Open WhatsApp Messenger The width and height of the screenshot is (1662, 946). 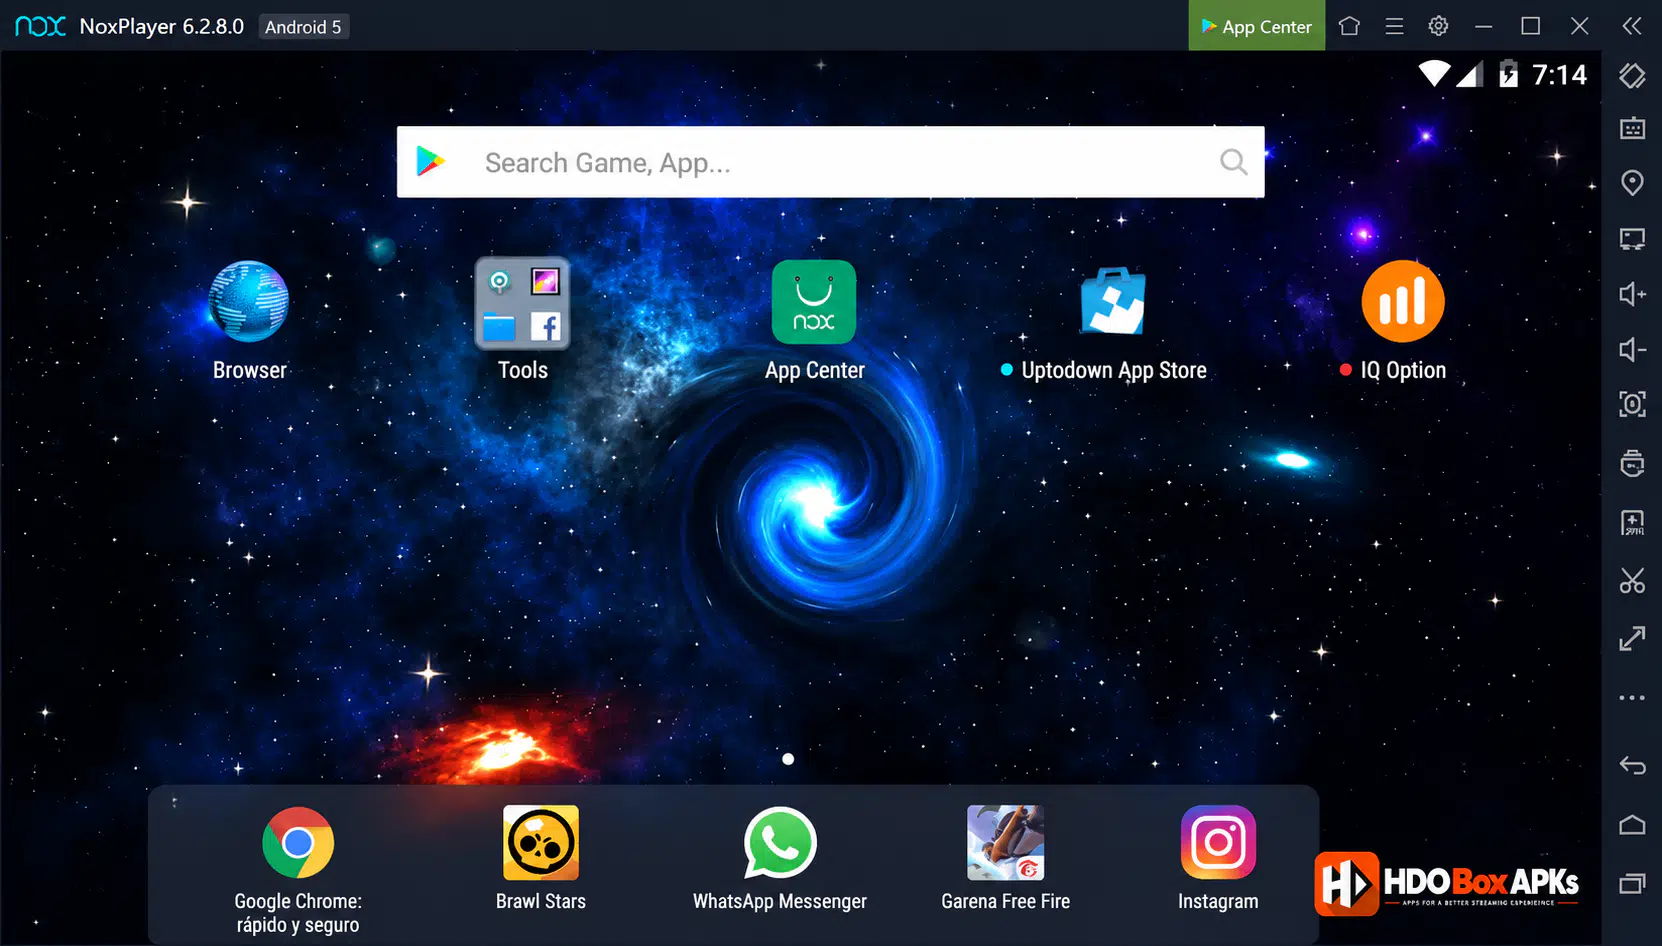tap(780, 843)
